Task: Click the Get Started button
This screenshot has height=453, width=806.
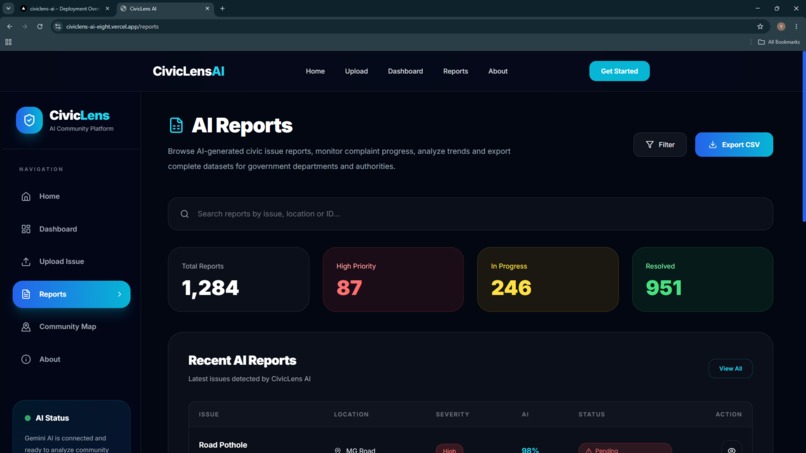Action: point(619,71)
